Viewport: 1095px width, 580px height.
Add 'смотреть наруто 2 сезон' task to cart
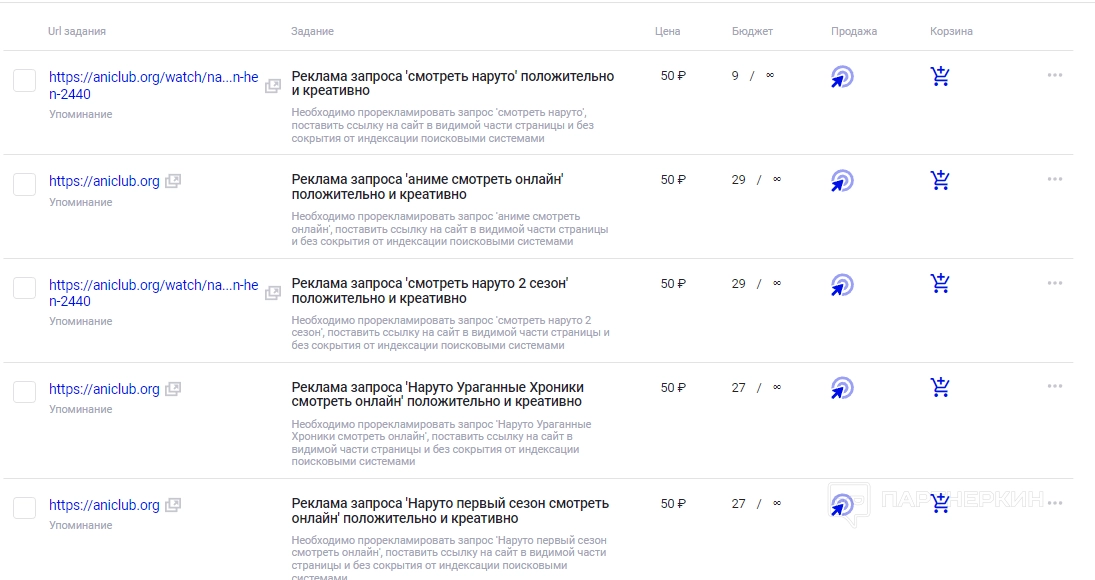coord(940,284)
